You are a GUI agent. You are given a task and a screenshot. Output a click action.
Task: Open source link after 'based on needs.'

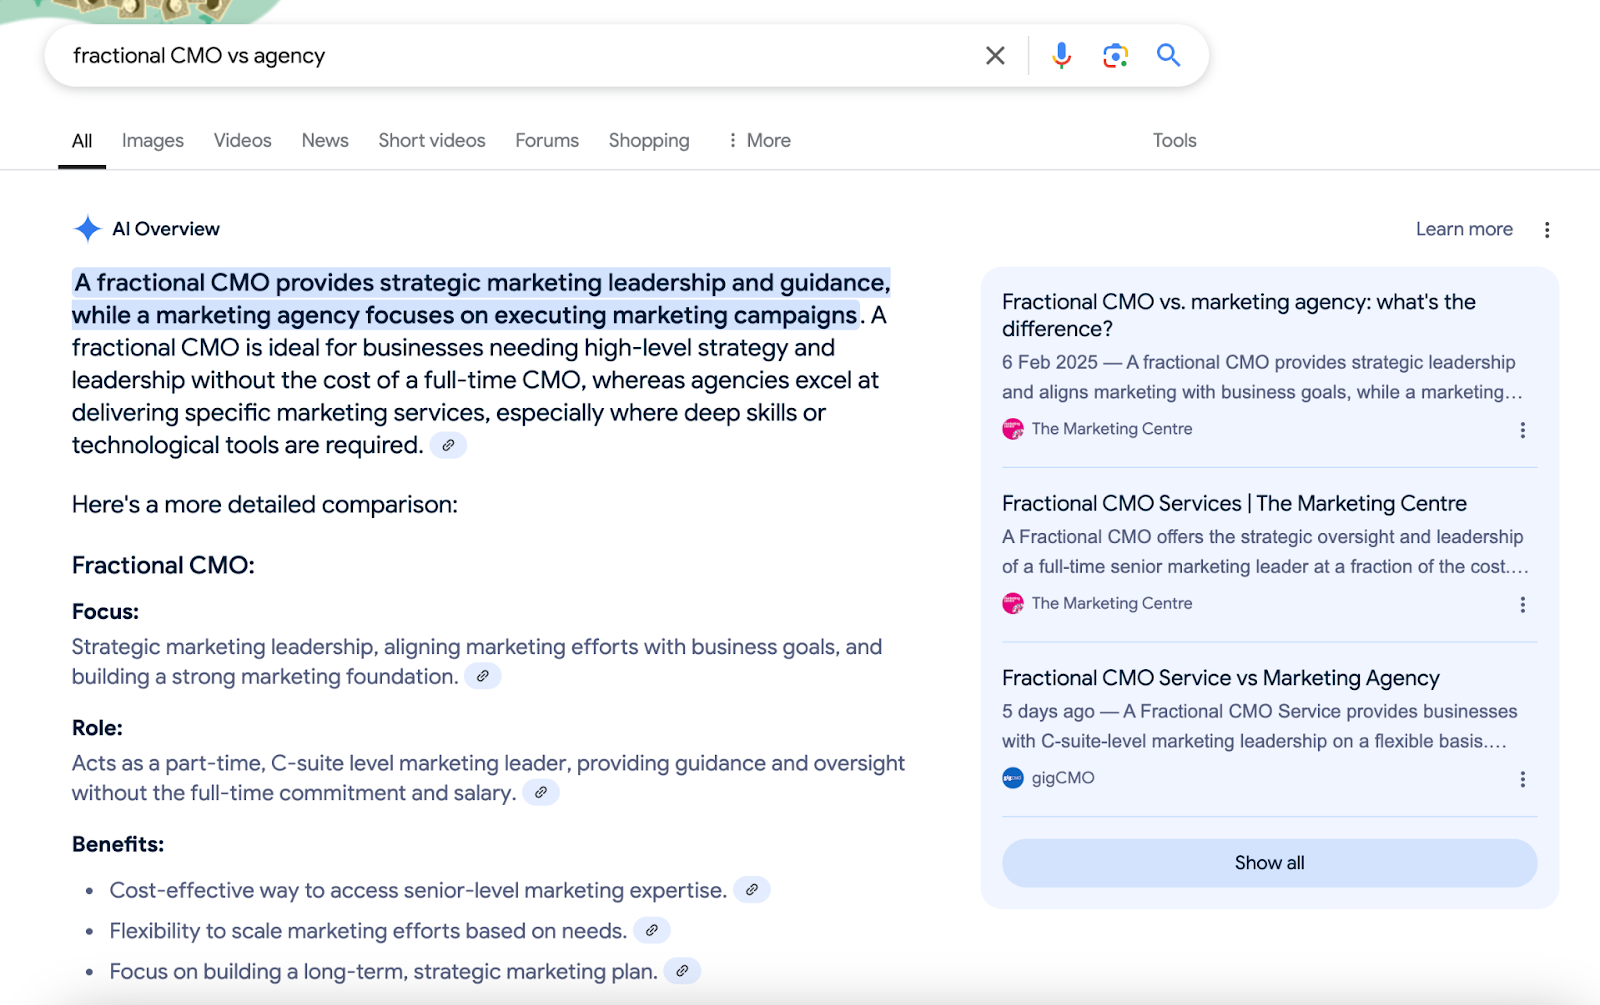pyautogui.click(x=651, y=931)
